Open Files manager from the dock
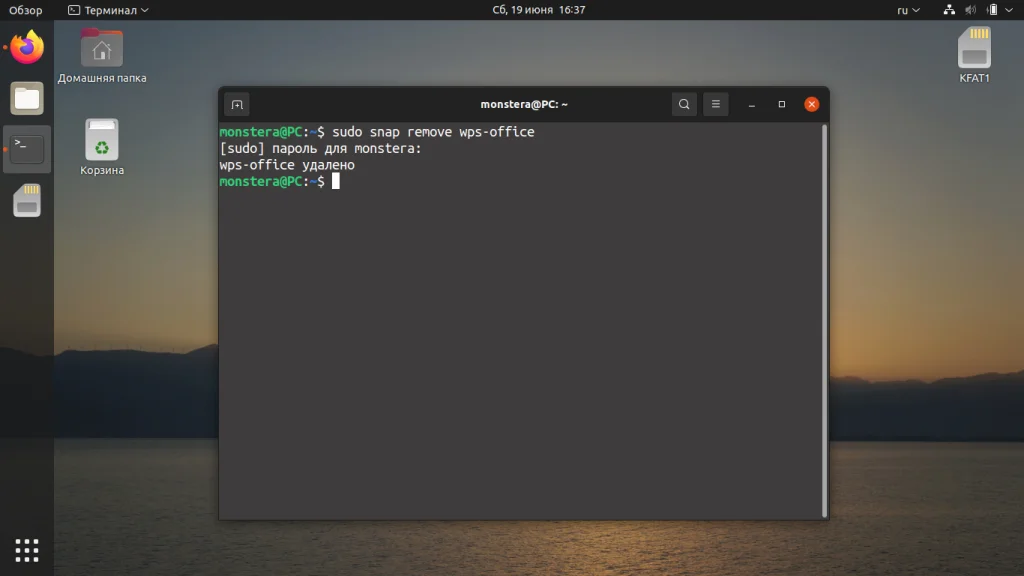The height and width of the screenshot is (576, 1024). point(27,99)
